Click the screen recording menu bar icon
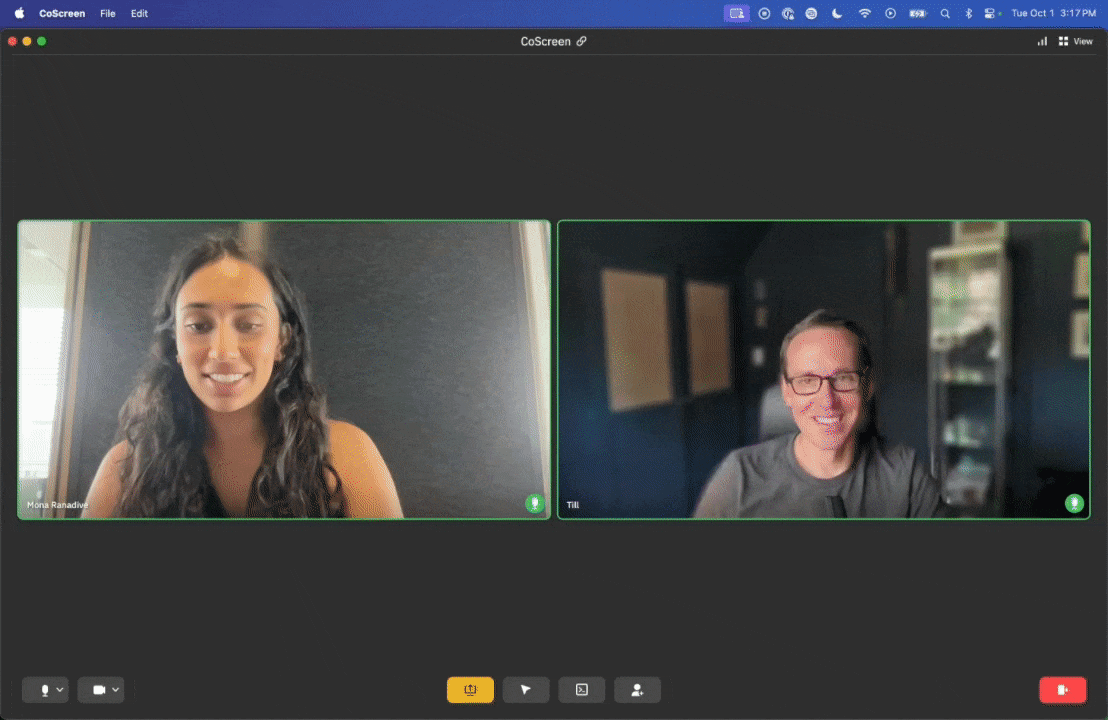Viewport: 1108px width, 720px height. coord(764,13)
